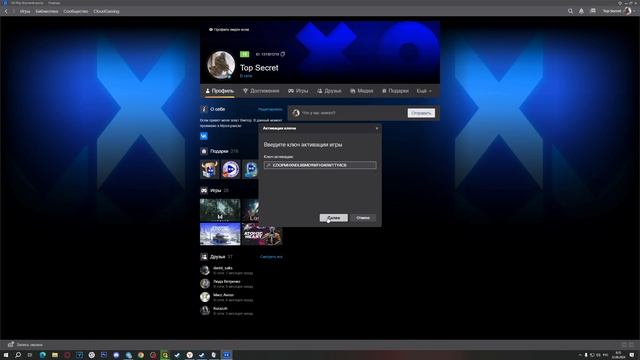Click the Игры section gamepad icon
Image resolution: width=640 pixels, height=360 pixels.
tap(204, 190)
